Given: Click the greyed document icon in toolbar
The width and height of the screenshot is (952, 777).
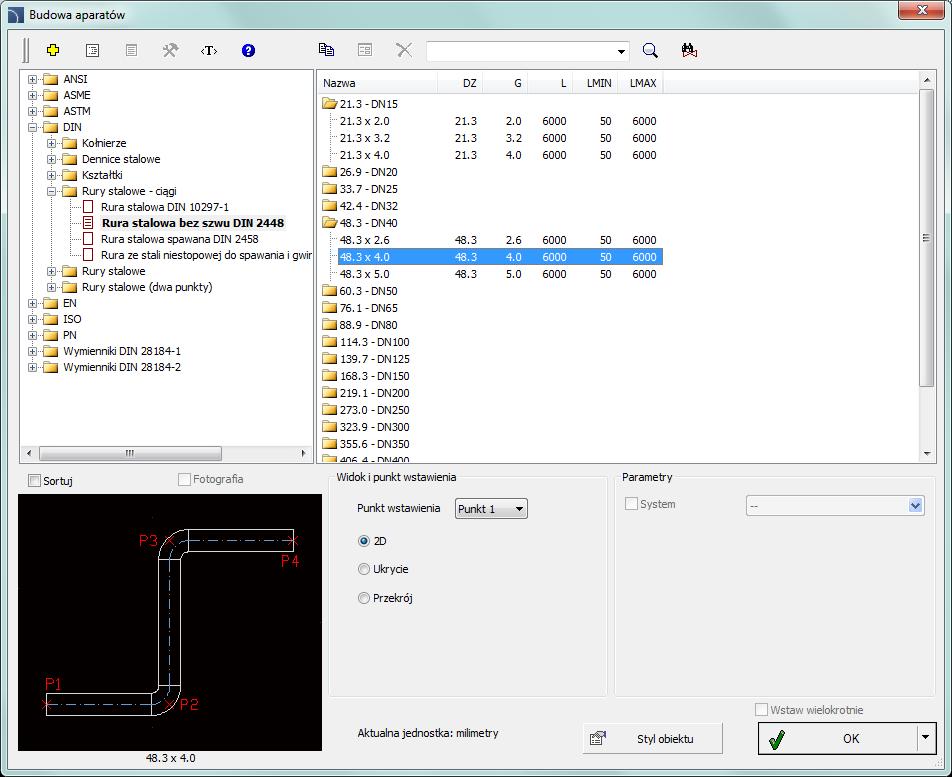Looking at the screenshot, I should 131,50.
